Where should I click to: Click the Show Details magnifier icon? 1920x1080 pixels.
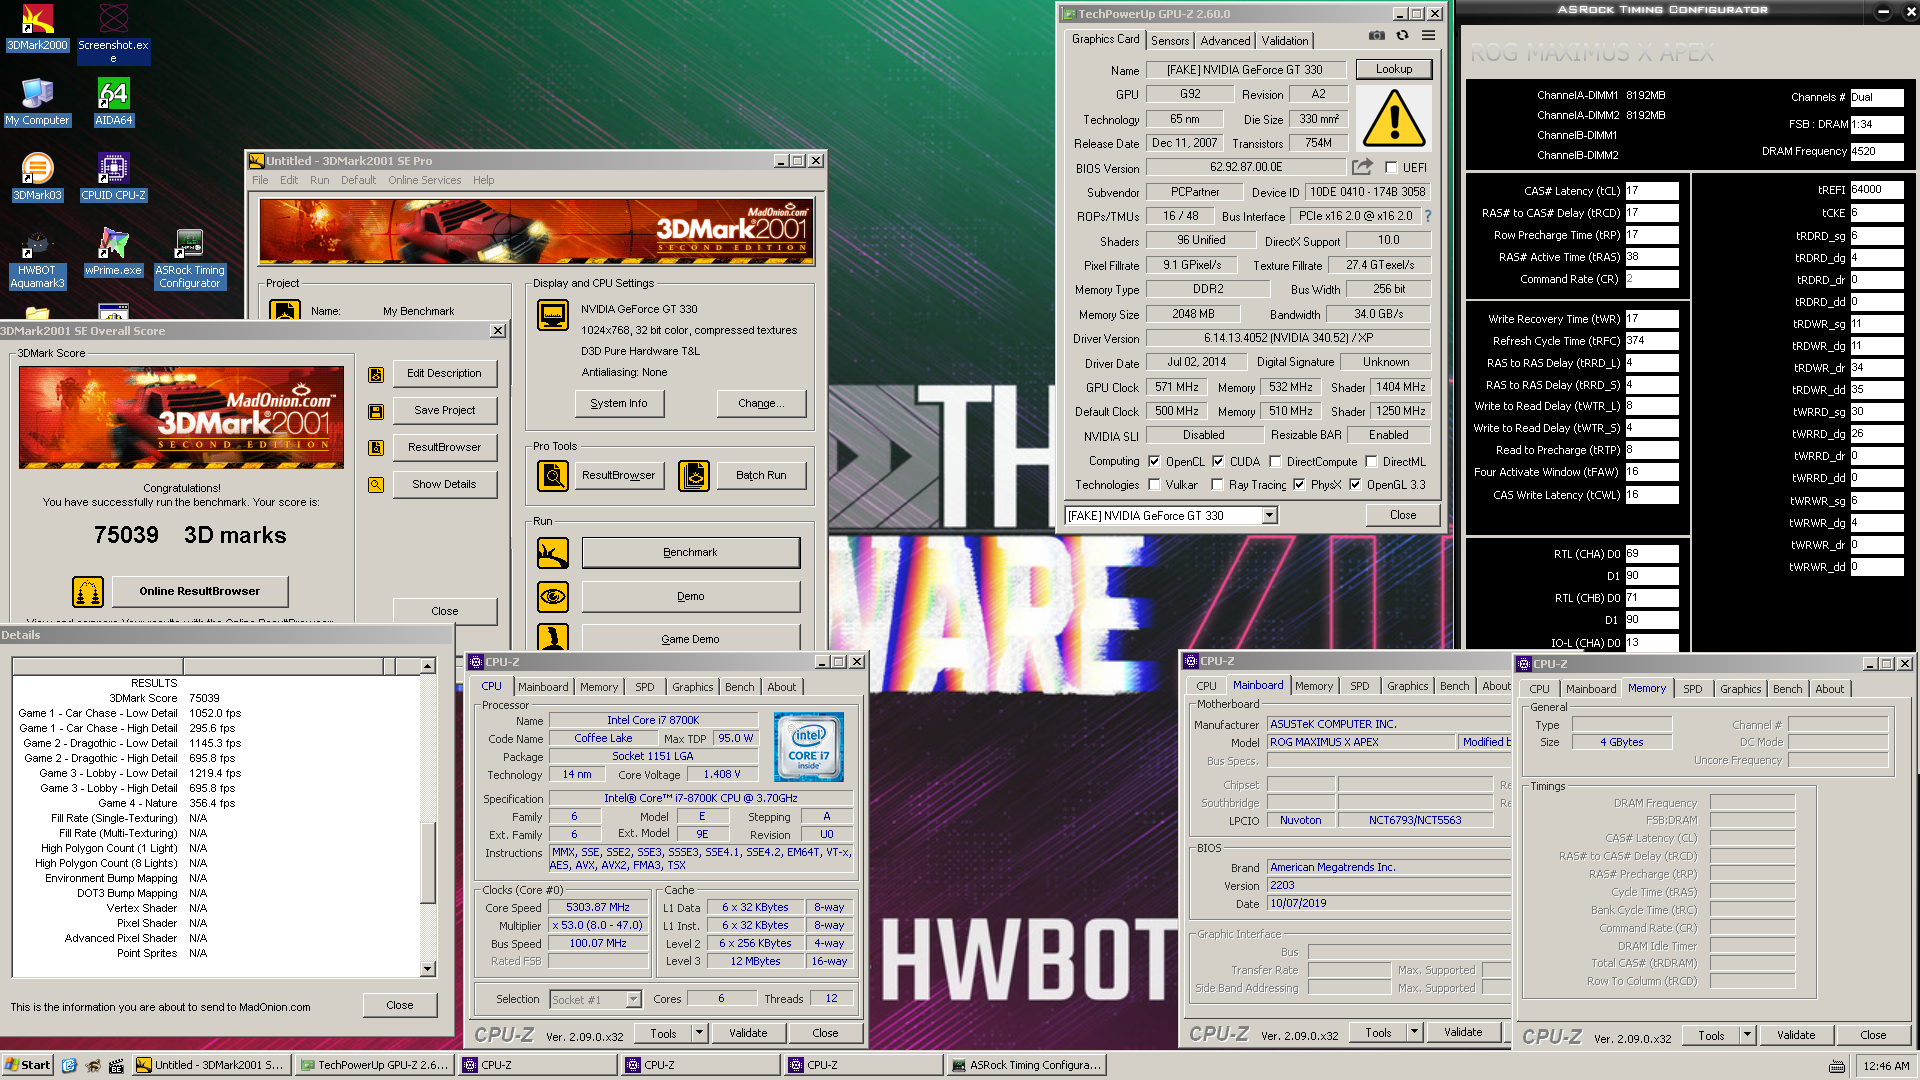click(x=376, y=485)
